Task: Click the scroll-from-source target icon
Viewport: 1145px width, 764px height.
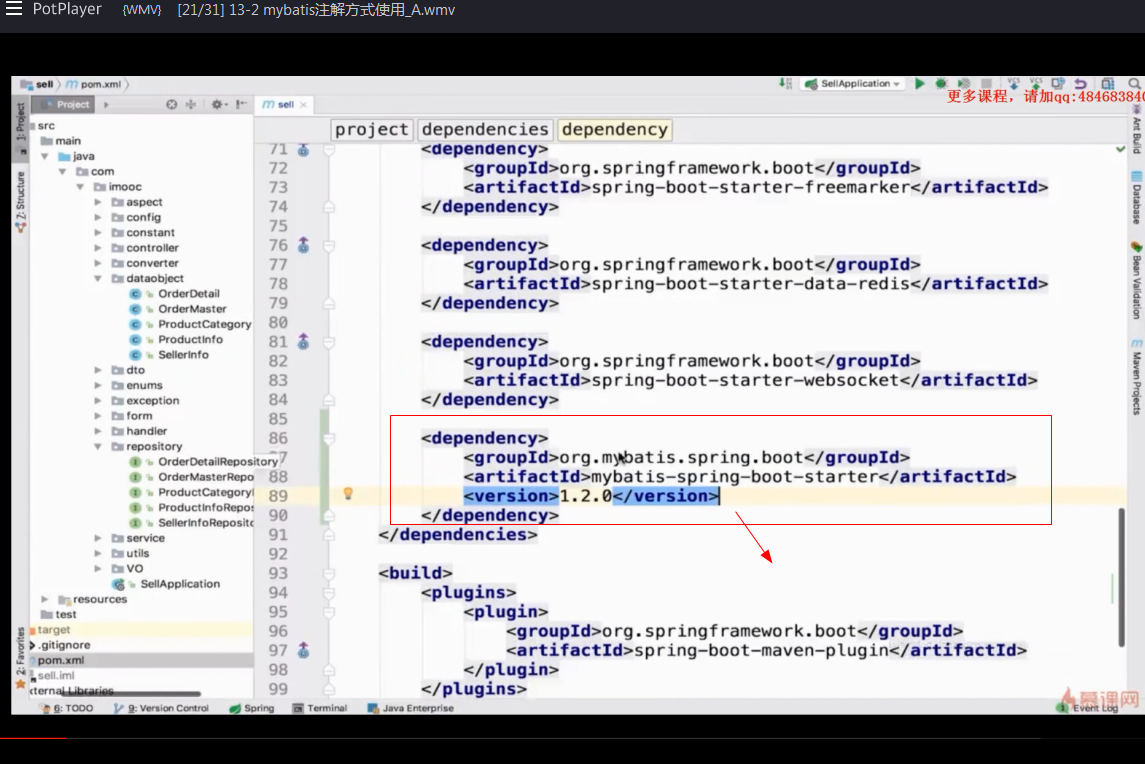Action: click(x=172, y=104)
